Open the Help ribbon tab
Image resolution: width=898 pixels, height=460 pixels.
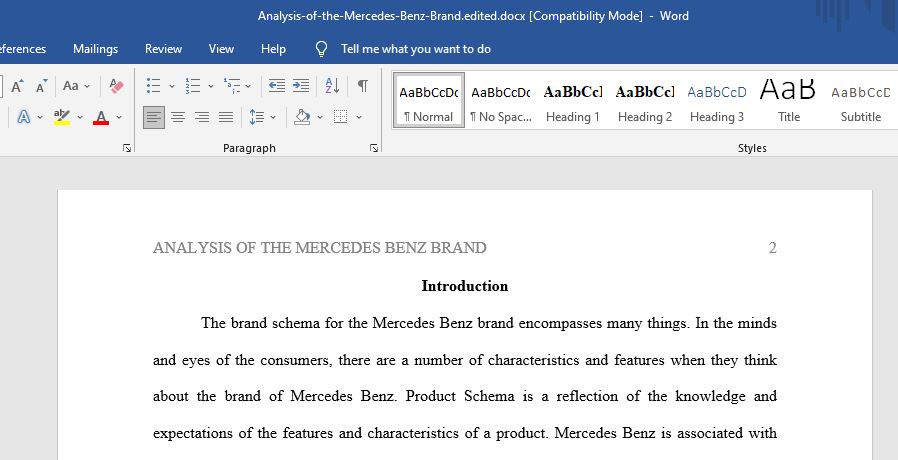click(273, 49)
